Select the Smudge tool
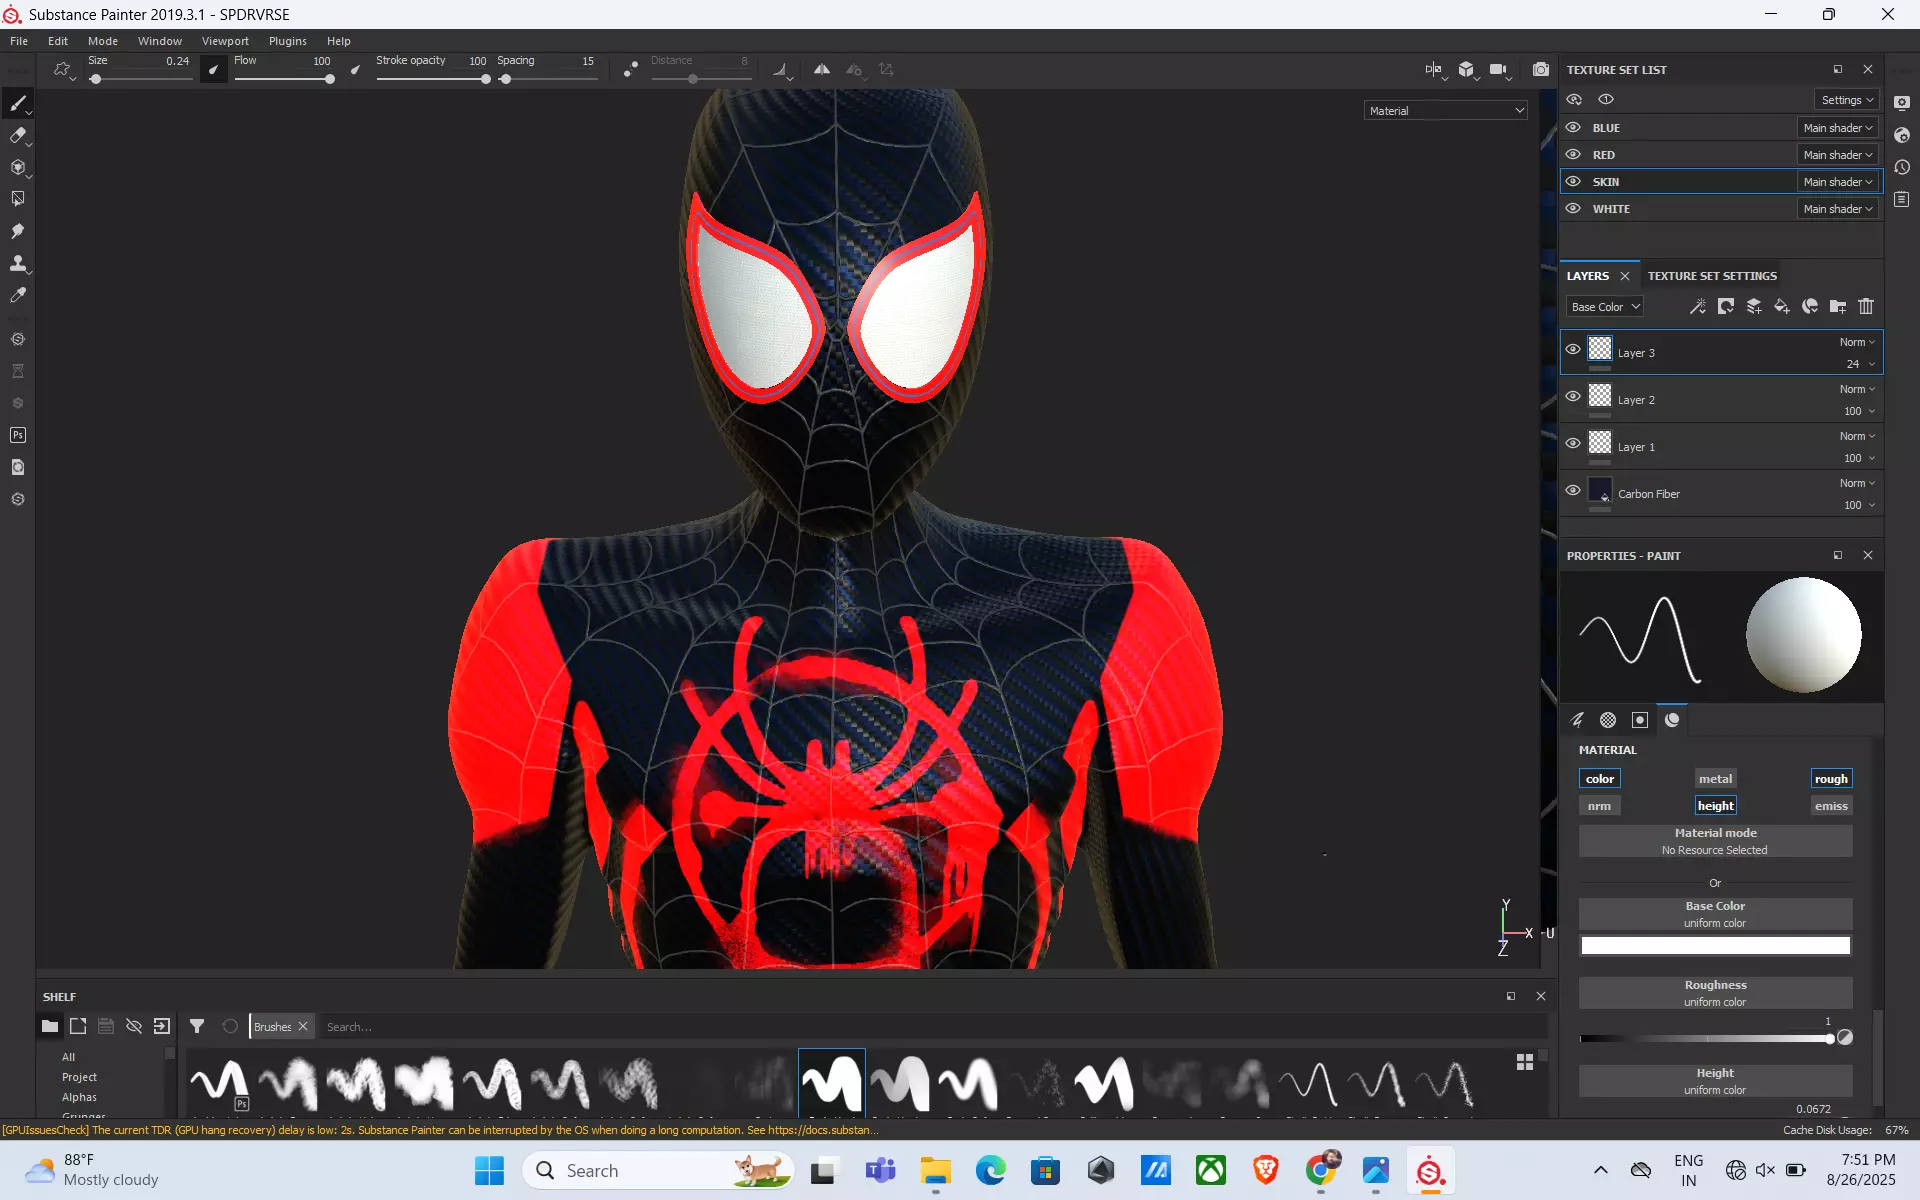Viewport: 1920px width, 1200px height. pyautogui.click(x=18, y=231)
